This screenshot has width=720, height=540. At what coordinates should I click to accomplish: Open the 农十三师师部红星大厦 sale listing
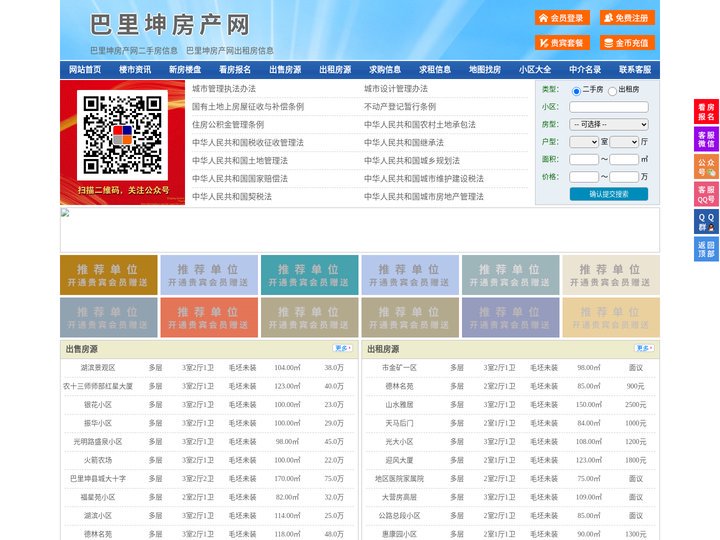click(x=98, y=386)
